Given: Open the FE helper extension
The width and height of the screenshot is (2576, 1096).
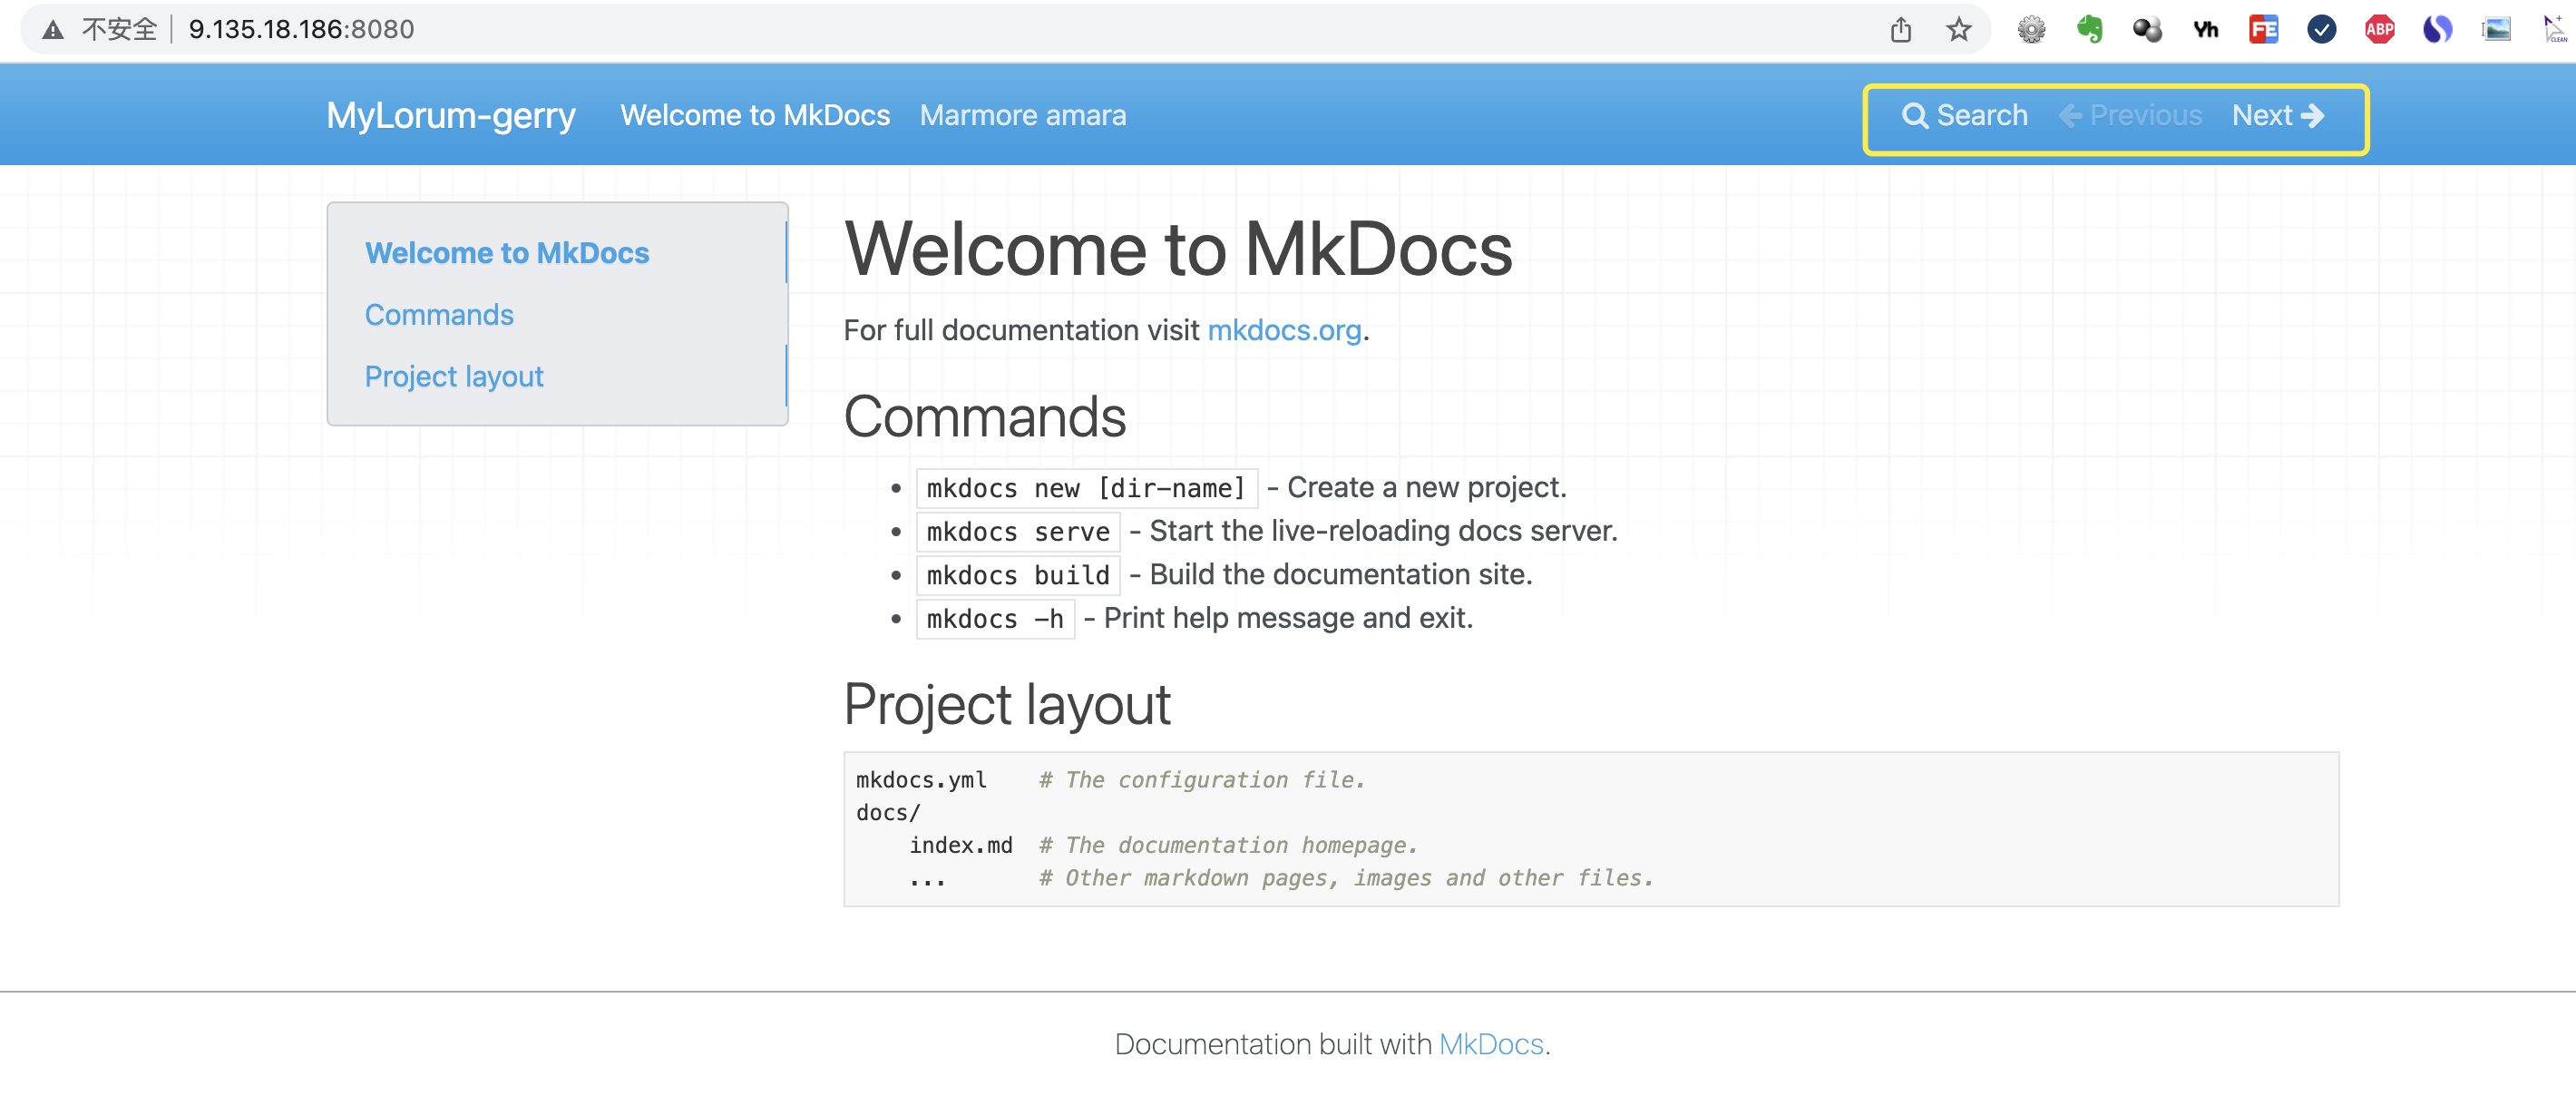Looking at the screenshot, I should click(x=2263, y=30).
